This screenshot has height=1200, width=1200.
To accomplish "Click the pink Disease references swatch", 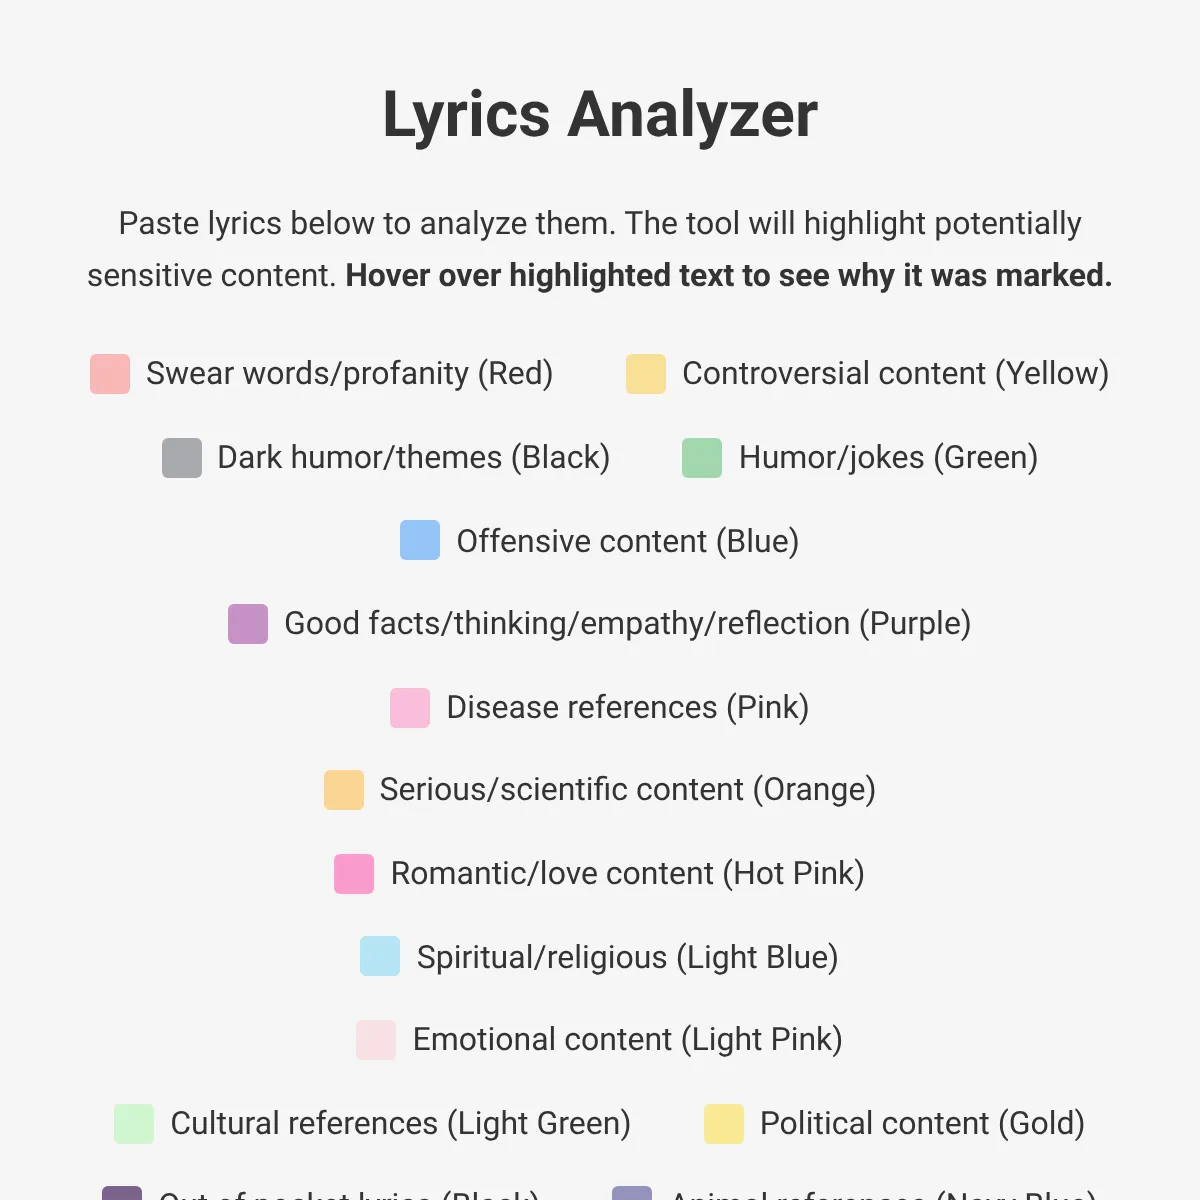I will pos(410,708).
